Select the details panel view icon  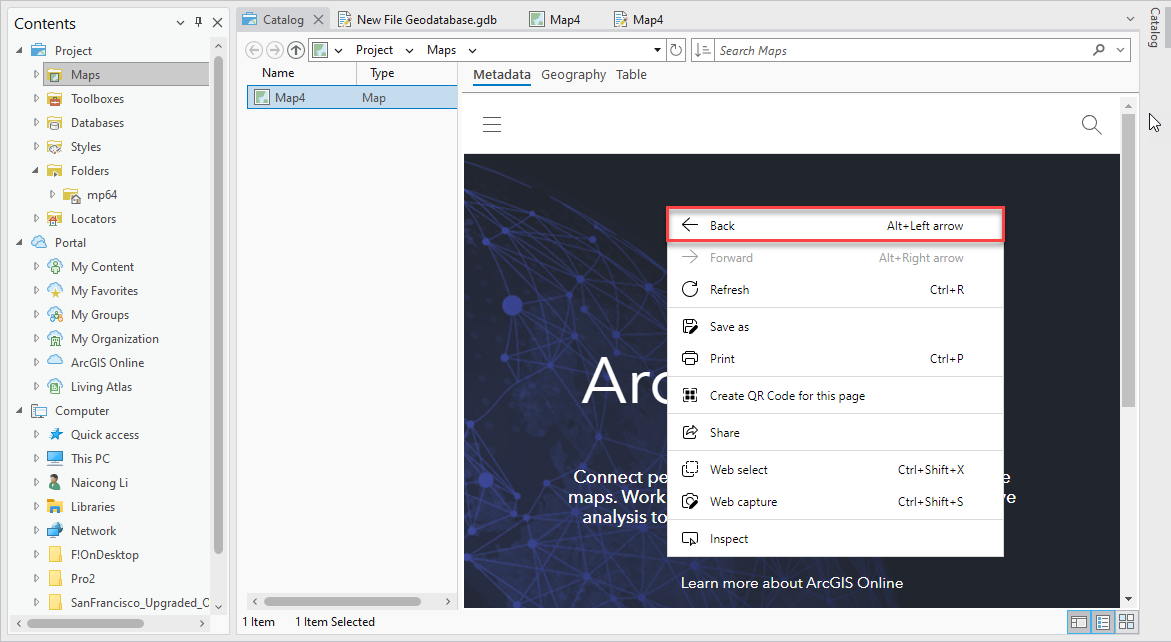click(1078, 622)
